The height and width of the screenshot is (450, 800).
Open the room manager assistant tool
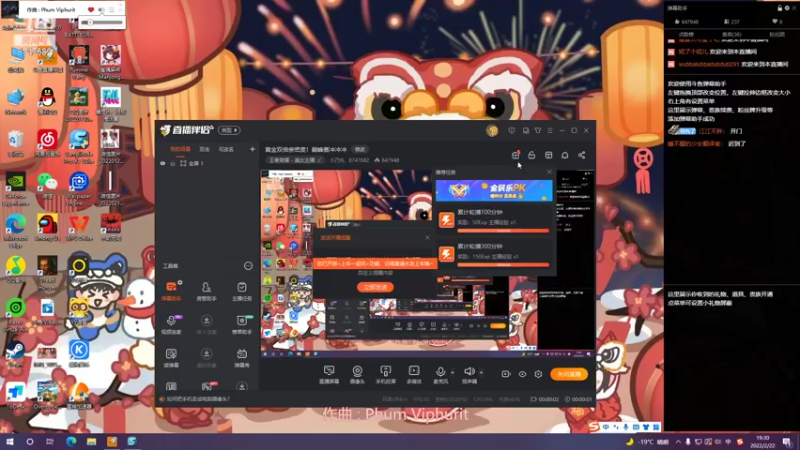[206, 290]
